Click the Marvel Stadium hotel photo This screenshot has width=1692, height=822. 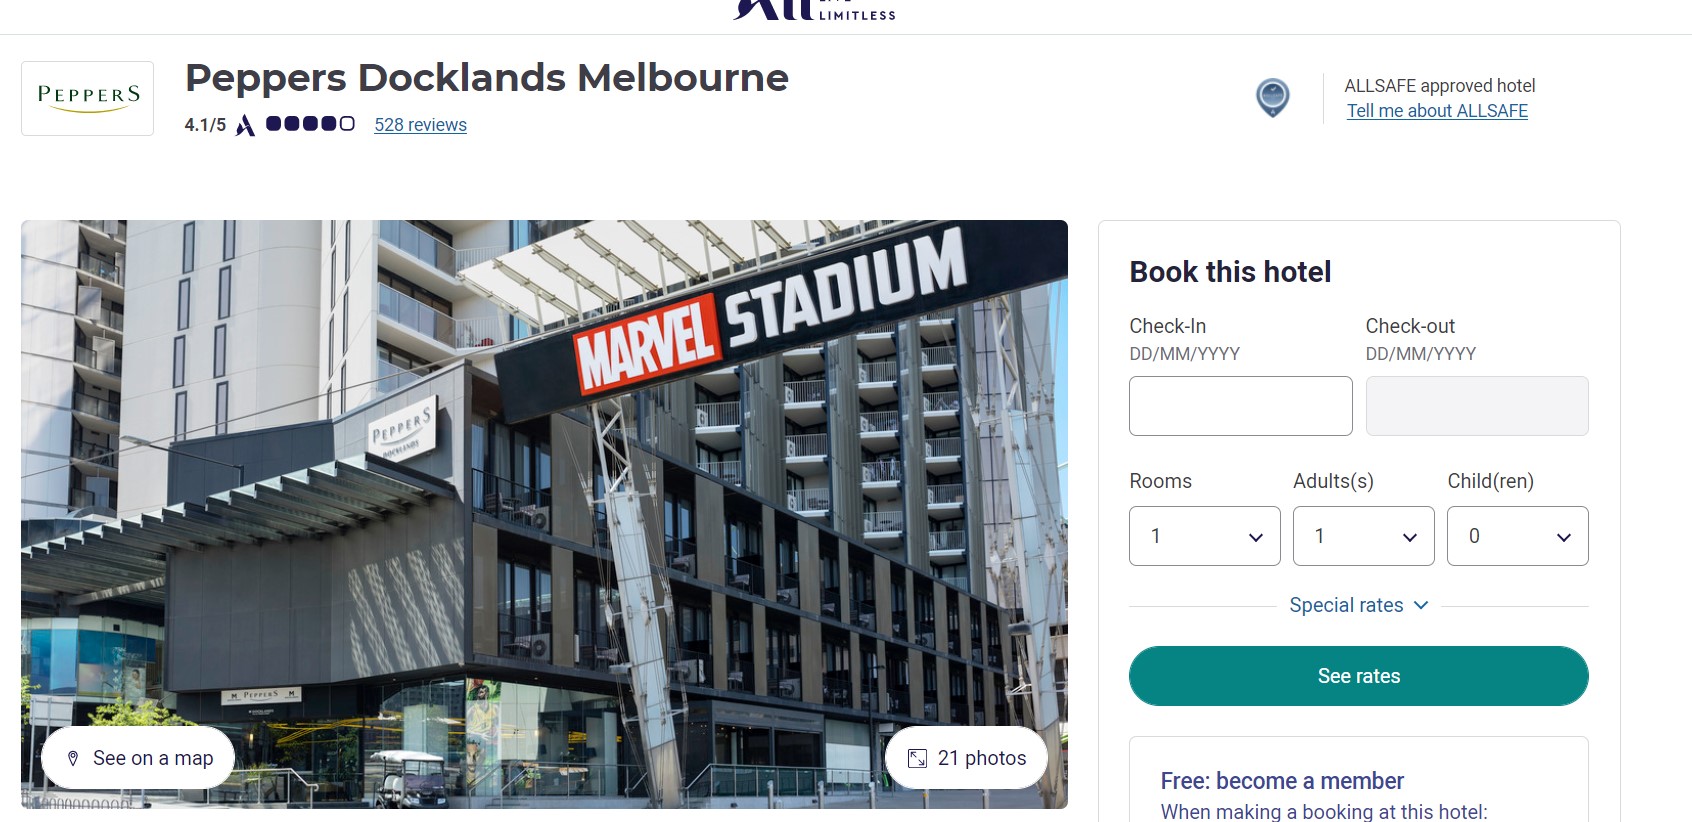point(544,480)
